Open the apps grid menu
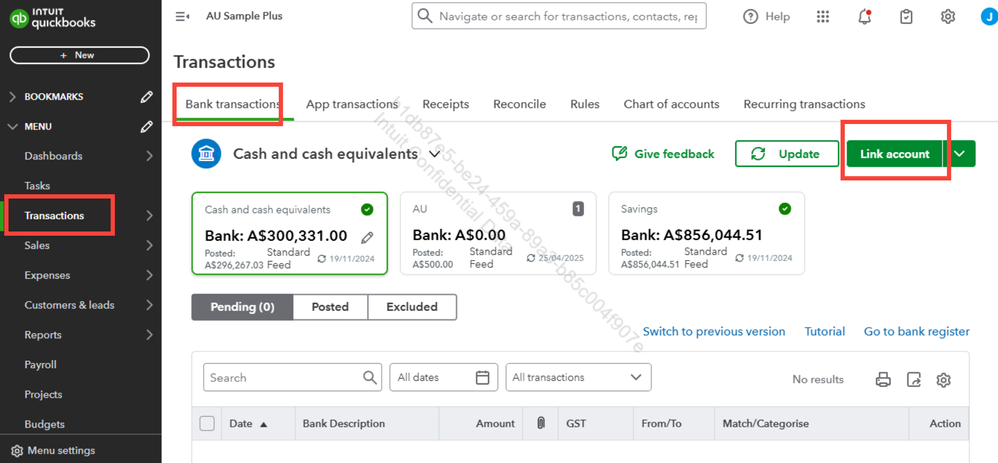Screen dimensions: 998x463 823,16
